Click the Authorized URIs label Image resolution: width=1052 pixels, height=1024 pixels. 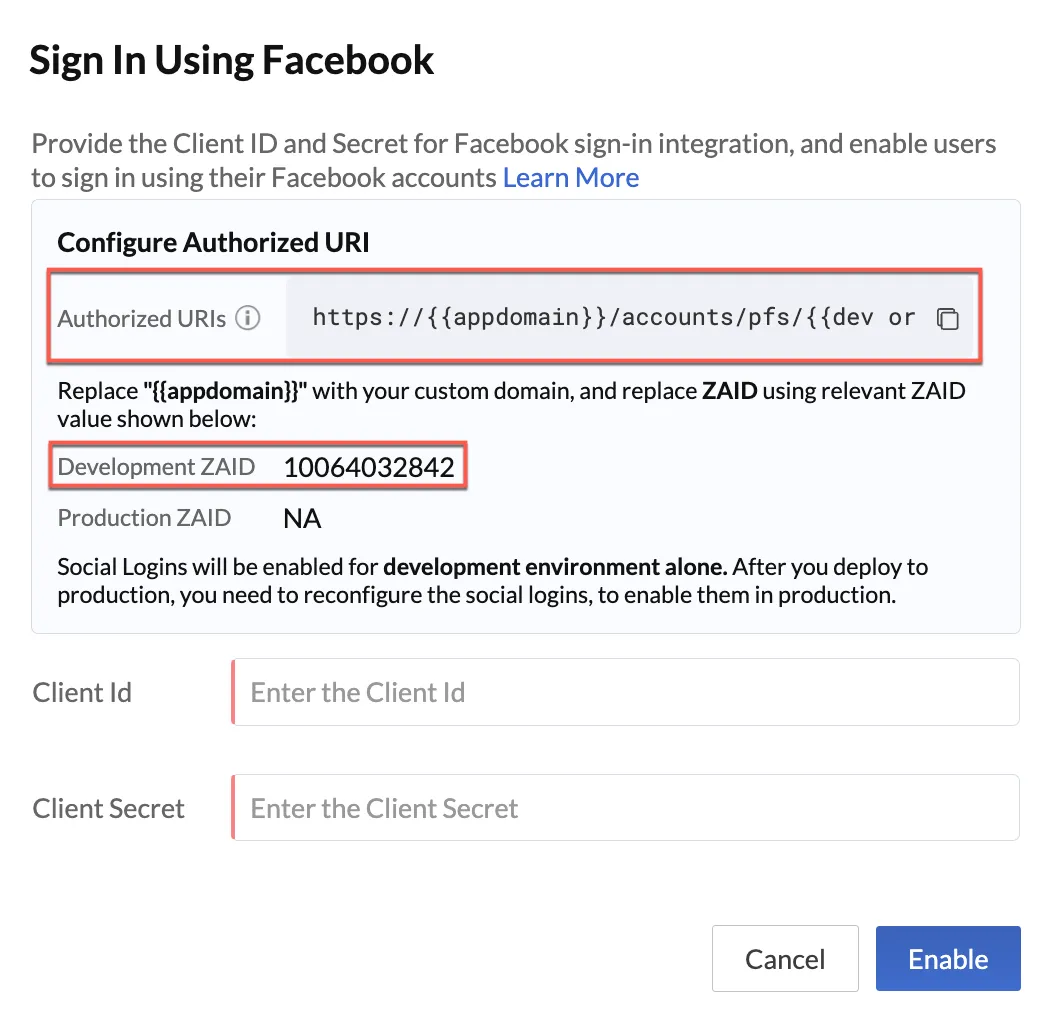tap(142, 319)
